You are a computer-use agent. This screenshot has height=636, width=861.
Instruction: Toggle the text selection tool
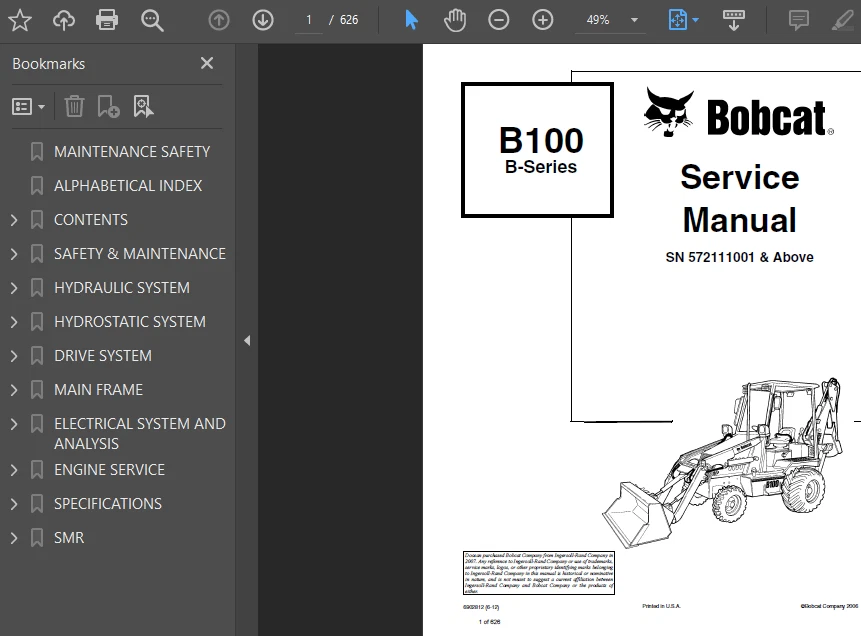(x=411, y=19)
